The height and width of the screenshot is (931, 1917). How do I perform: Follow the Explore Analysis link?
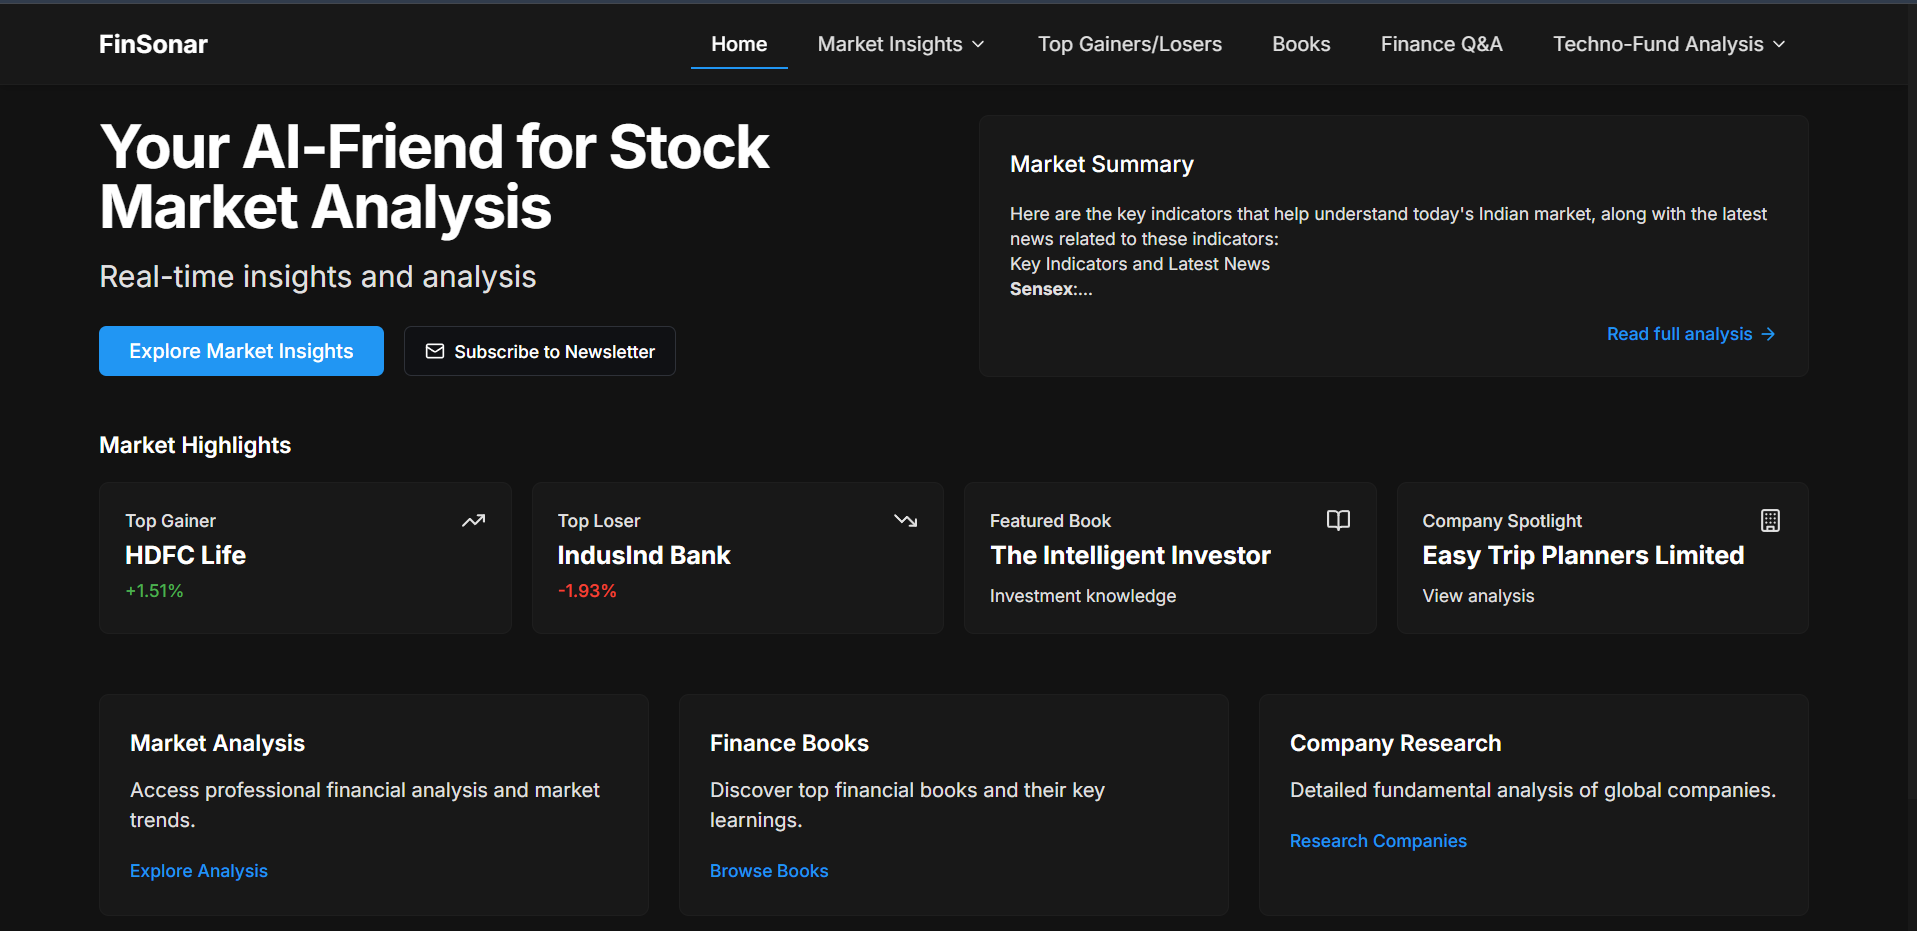pyautogui.click(x=199, y=871)
